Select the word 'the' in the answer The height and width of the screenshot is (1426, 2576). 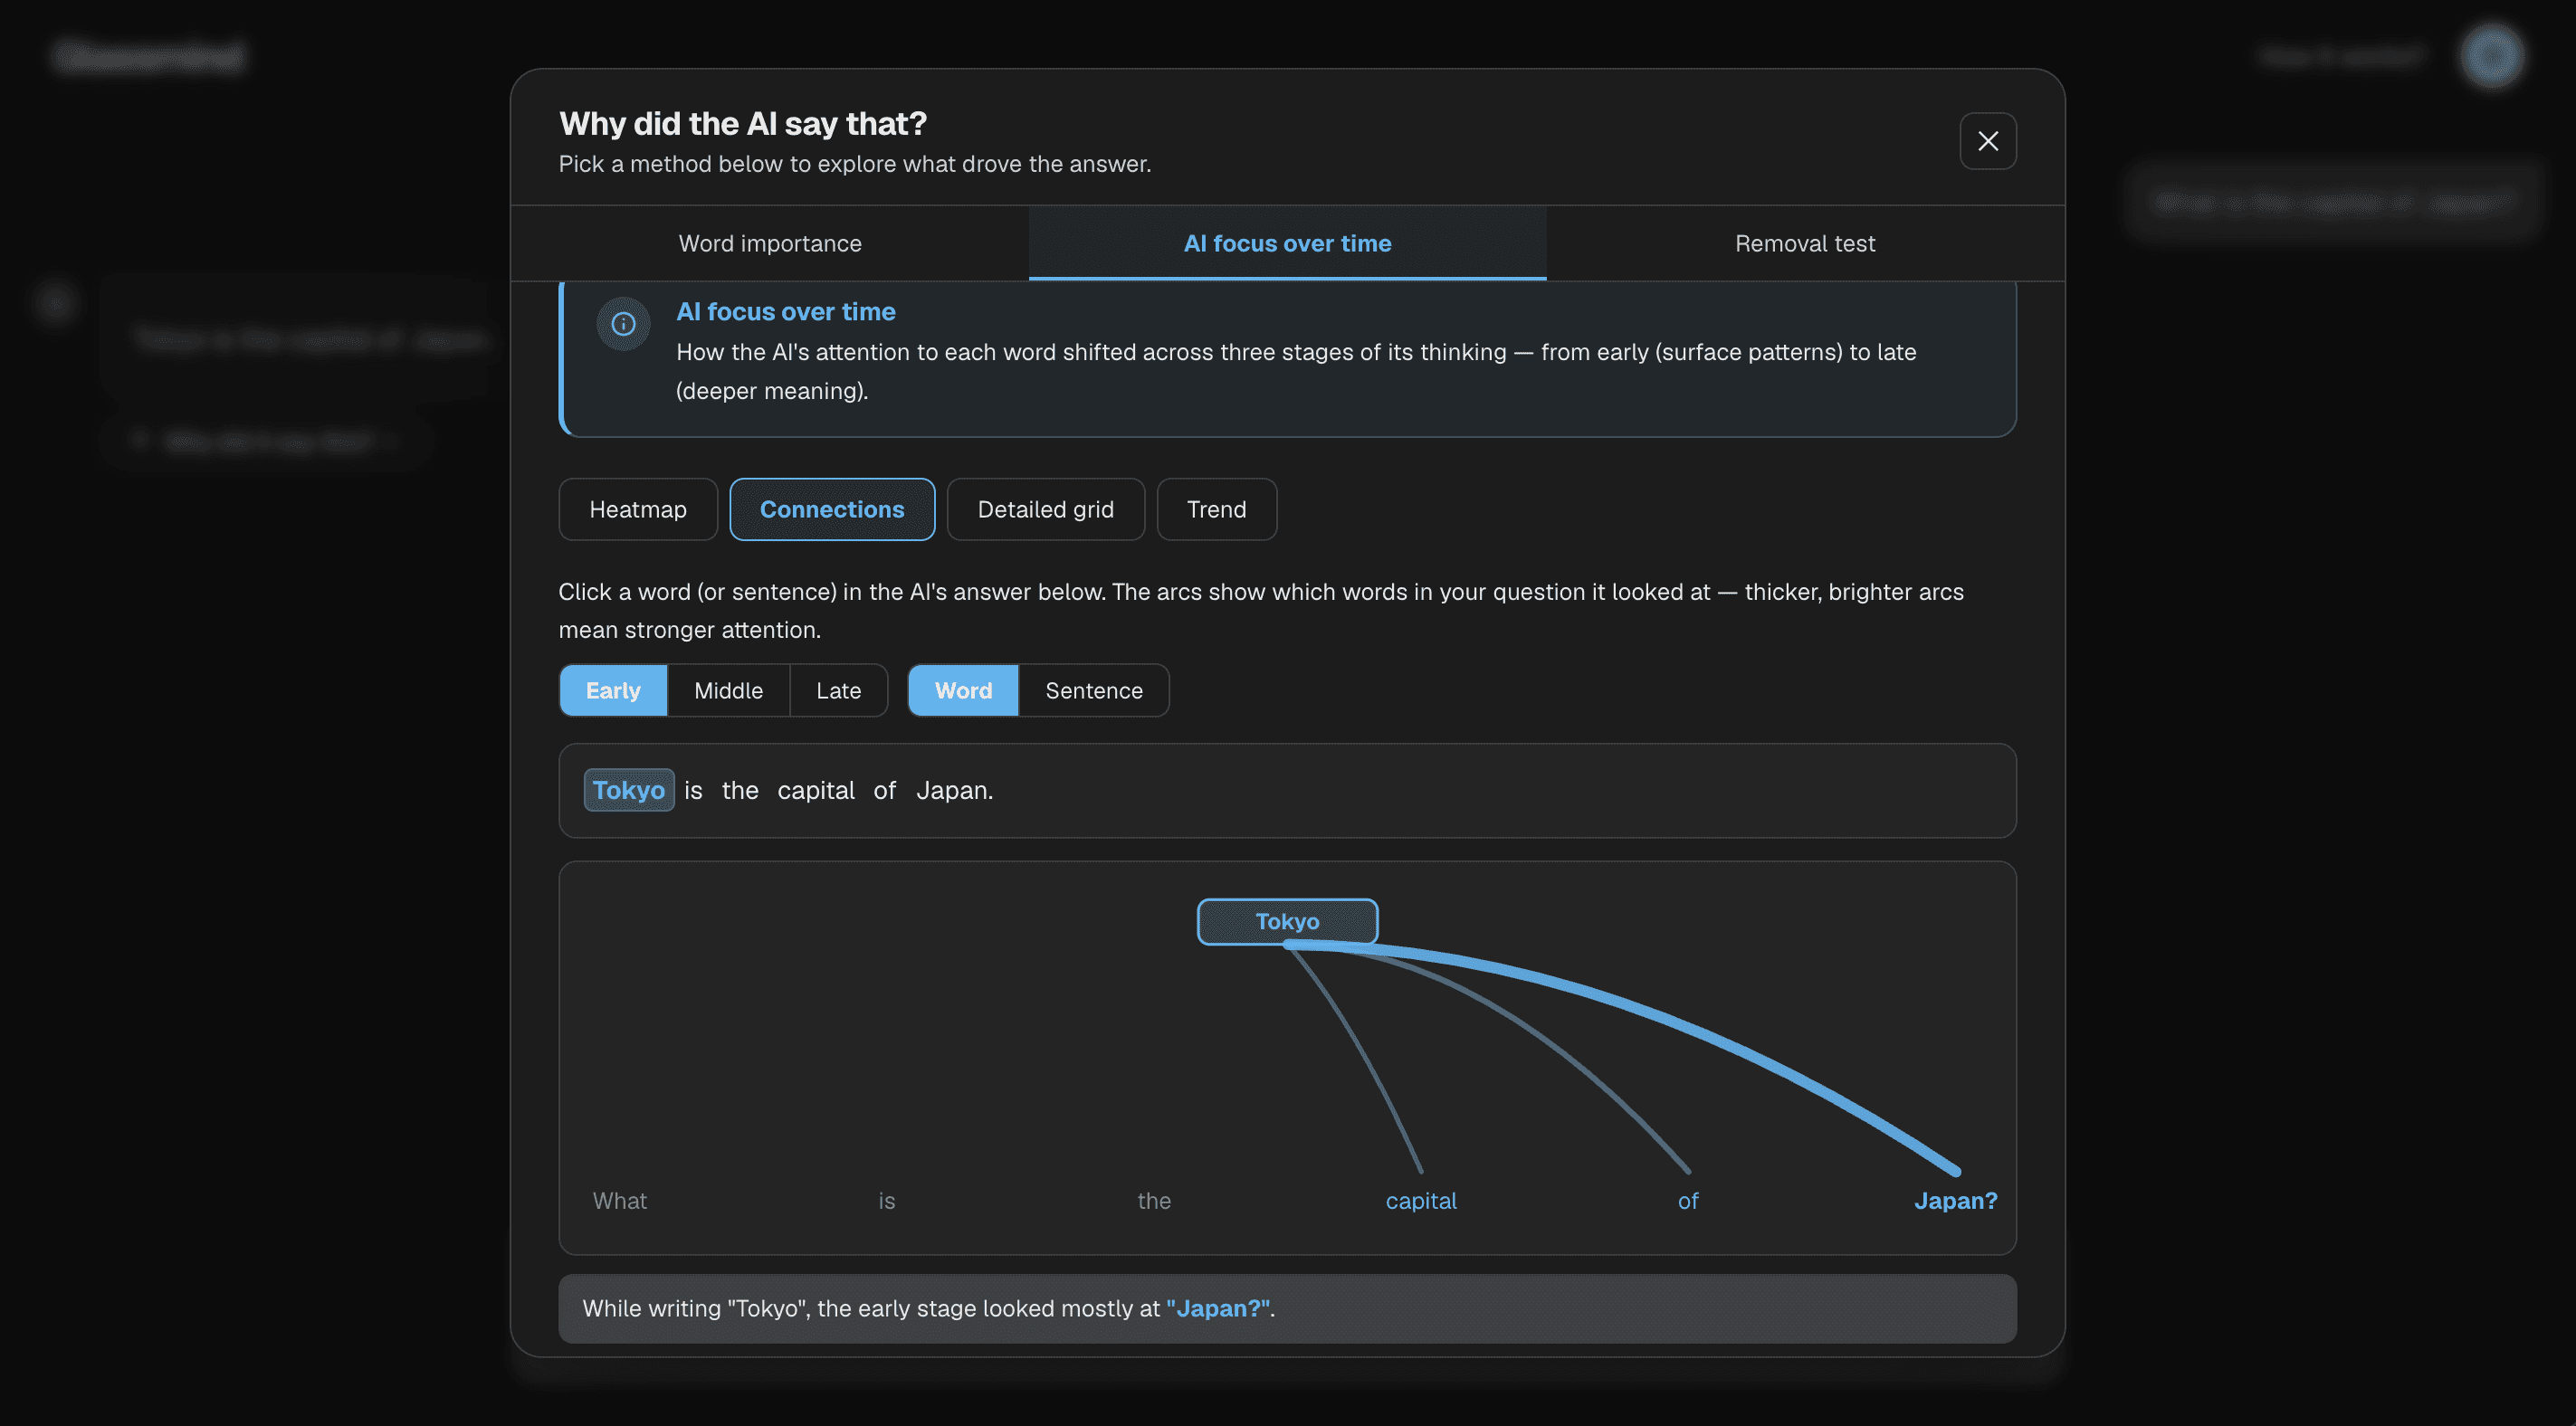(740, 790)
